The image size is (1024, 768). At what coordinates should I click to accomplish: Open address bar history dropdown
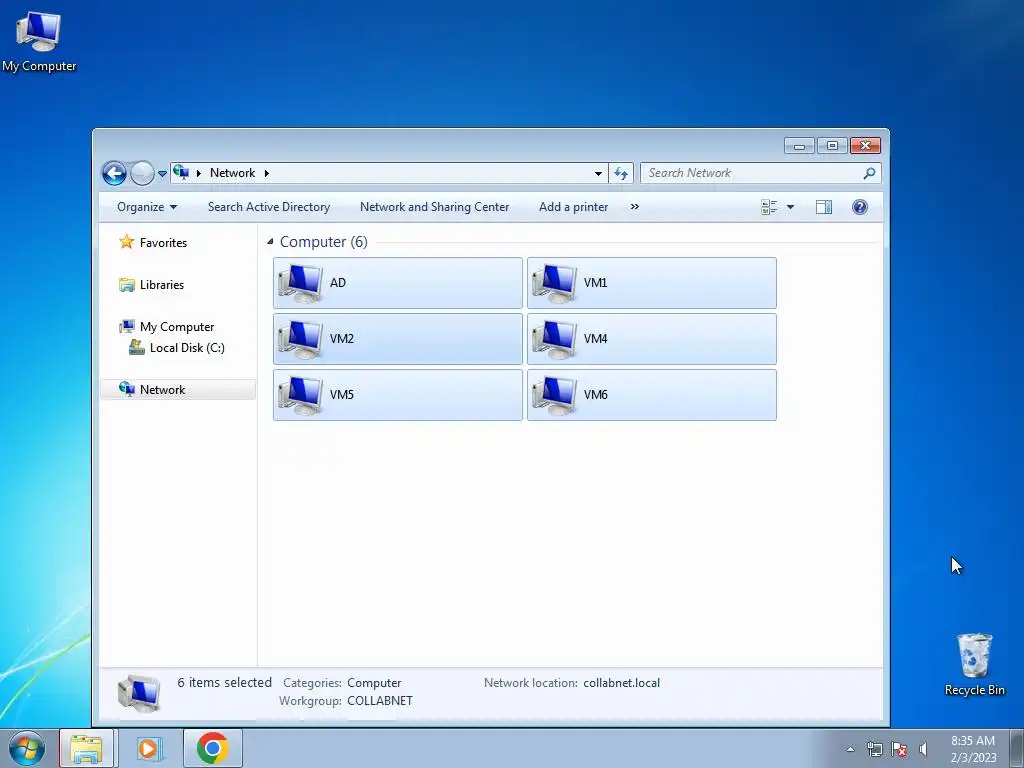(x=598, y=174)
